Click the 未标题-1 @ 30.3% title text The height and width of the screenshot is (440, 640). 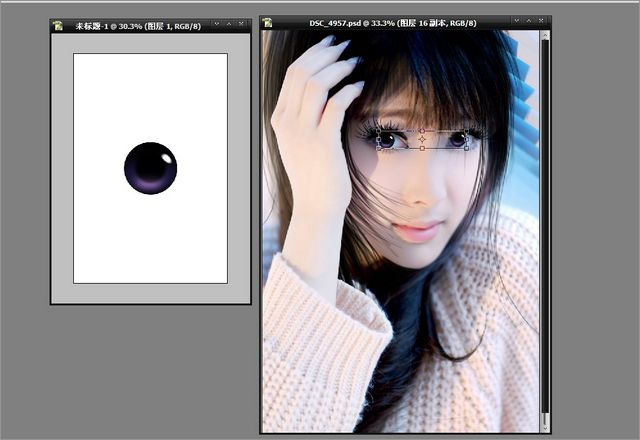tap(109, 26)
